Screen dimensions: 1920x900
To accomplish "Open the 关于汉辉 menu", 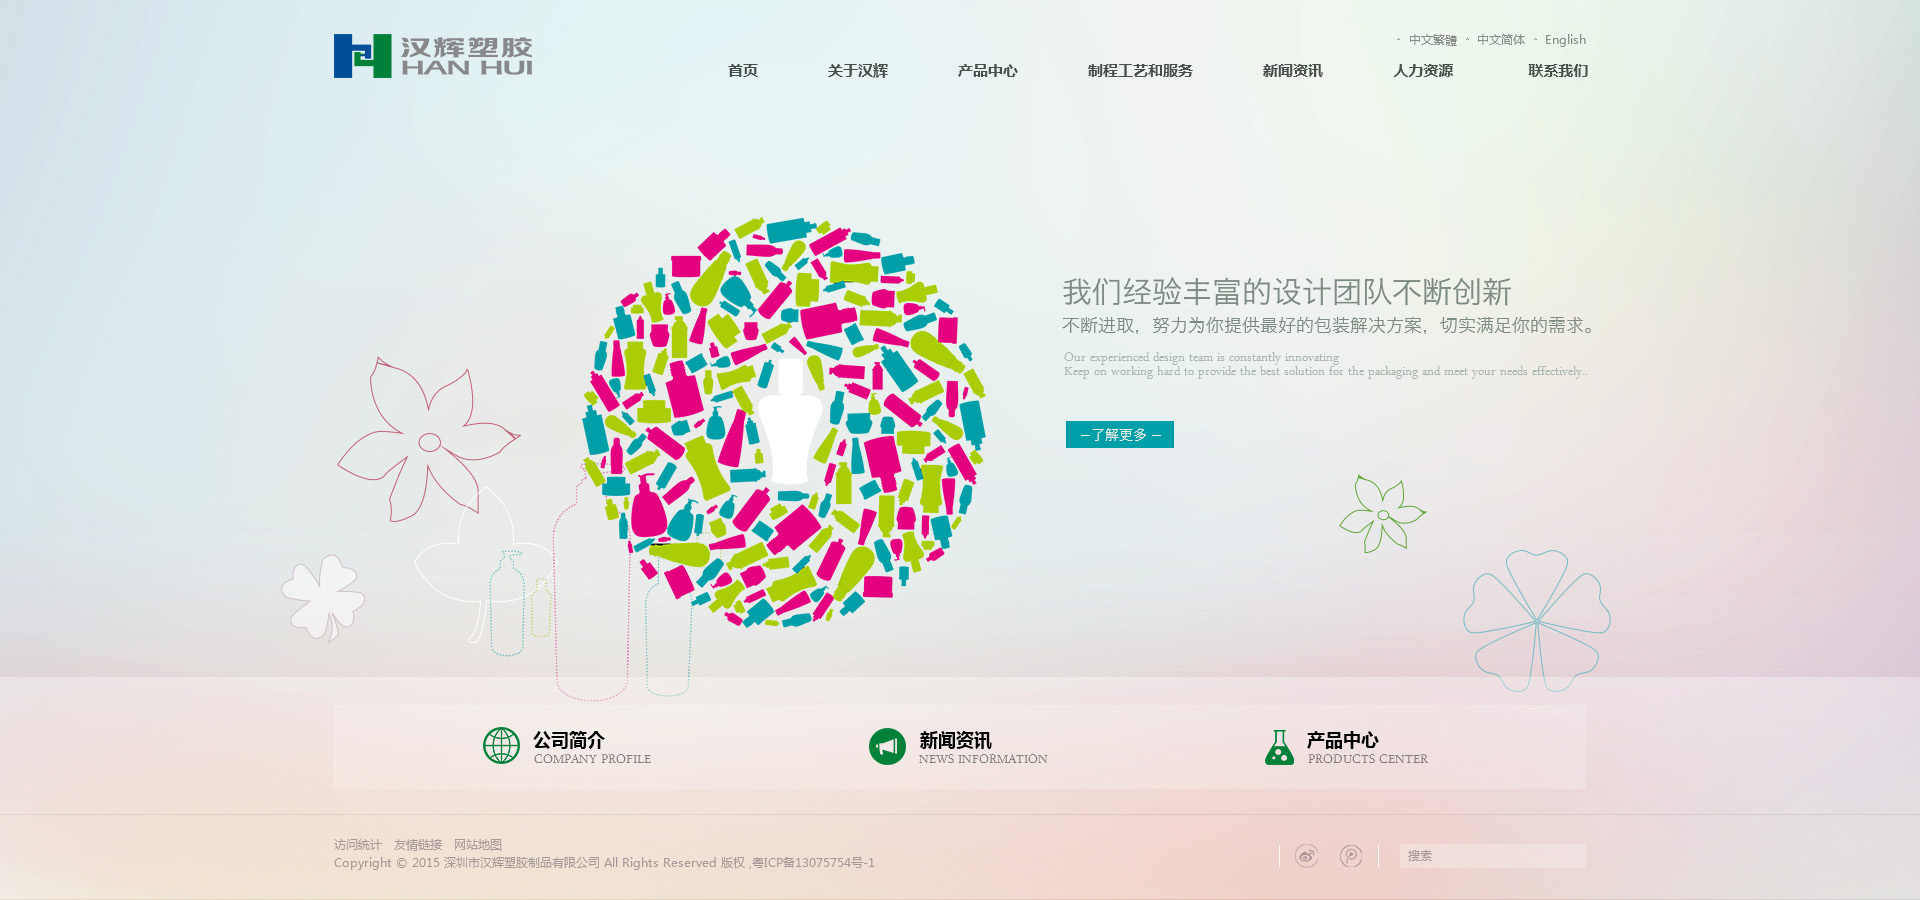I will (x=857, y=71).
